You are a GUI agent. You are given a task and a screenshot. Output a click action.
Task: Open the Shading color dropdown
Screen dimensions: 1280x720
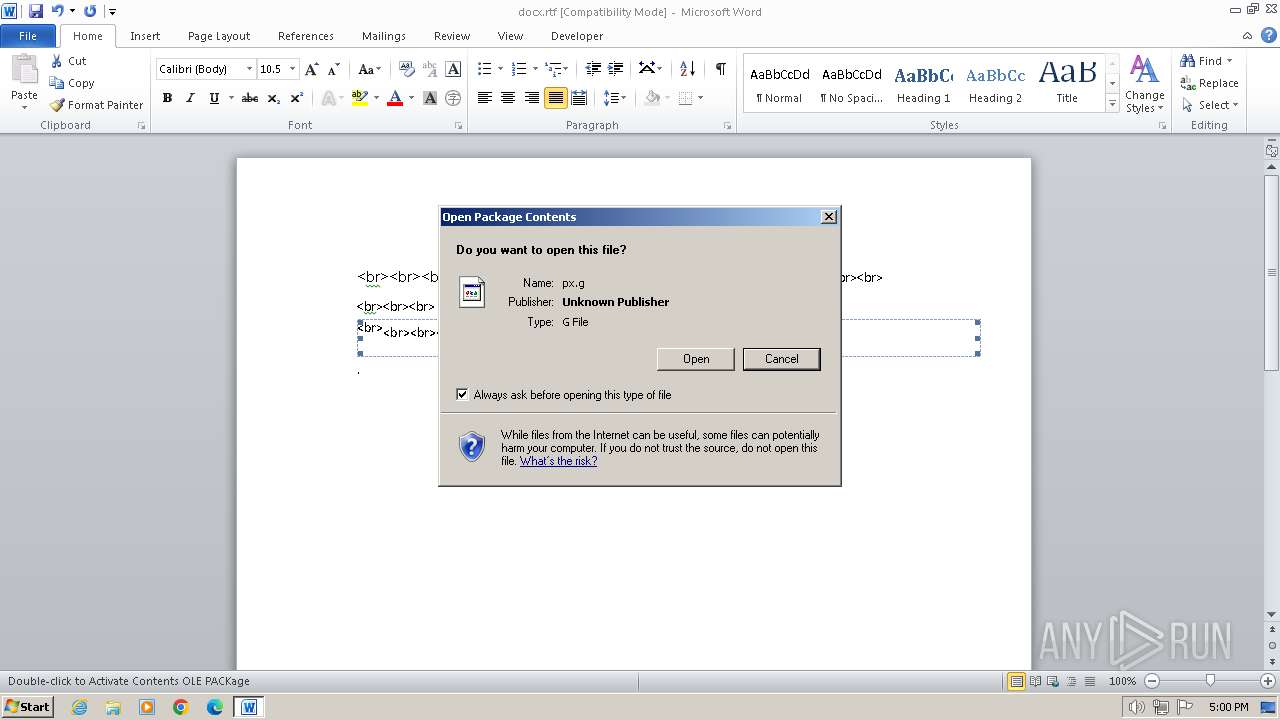coord(666,98)
